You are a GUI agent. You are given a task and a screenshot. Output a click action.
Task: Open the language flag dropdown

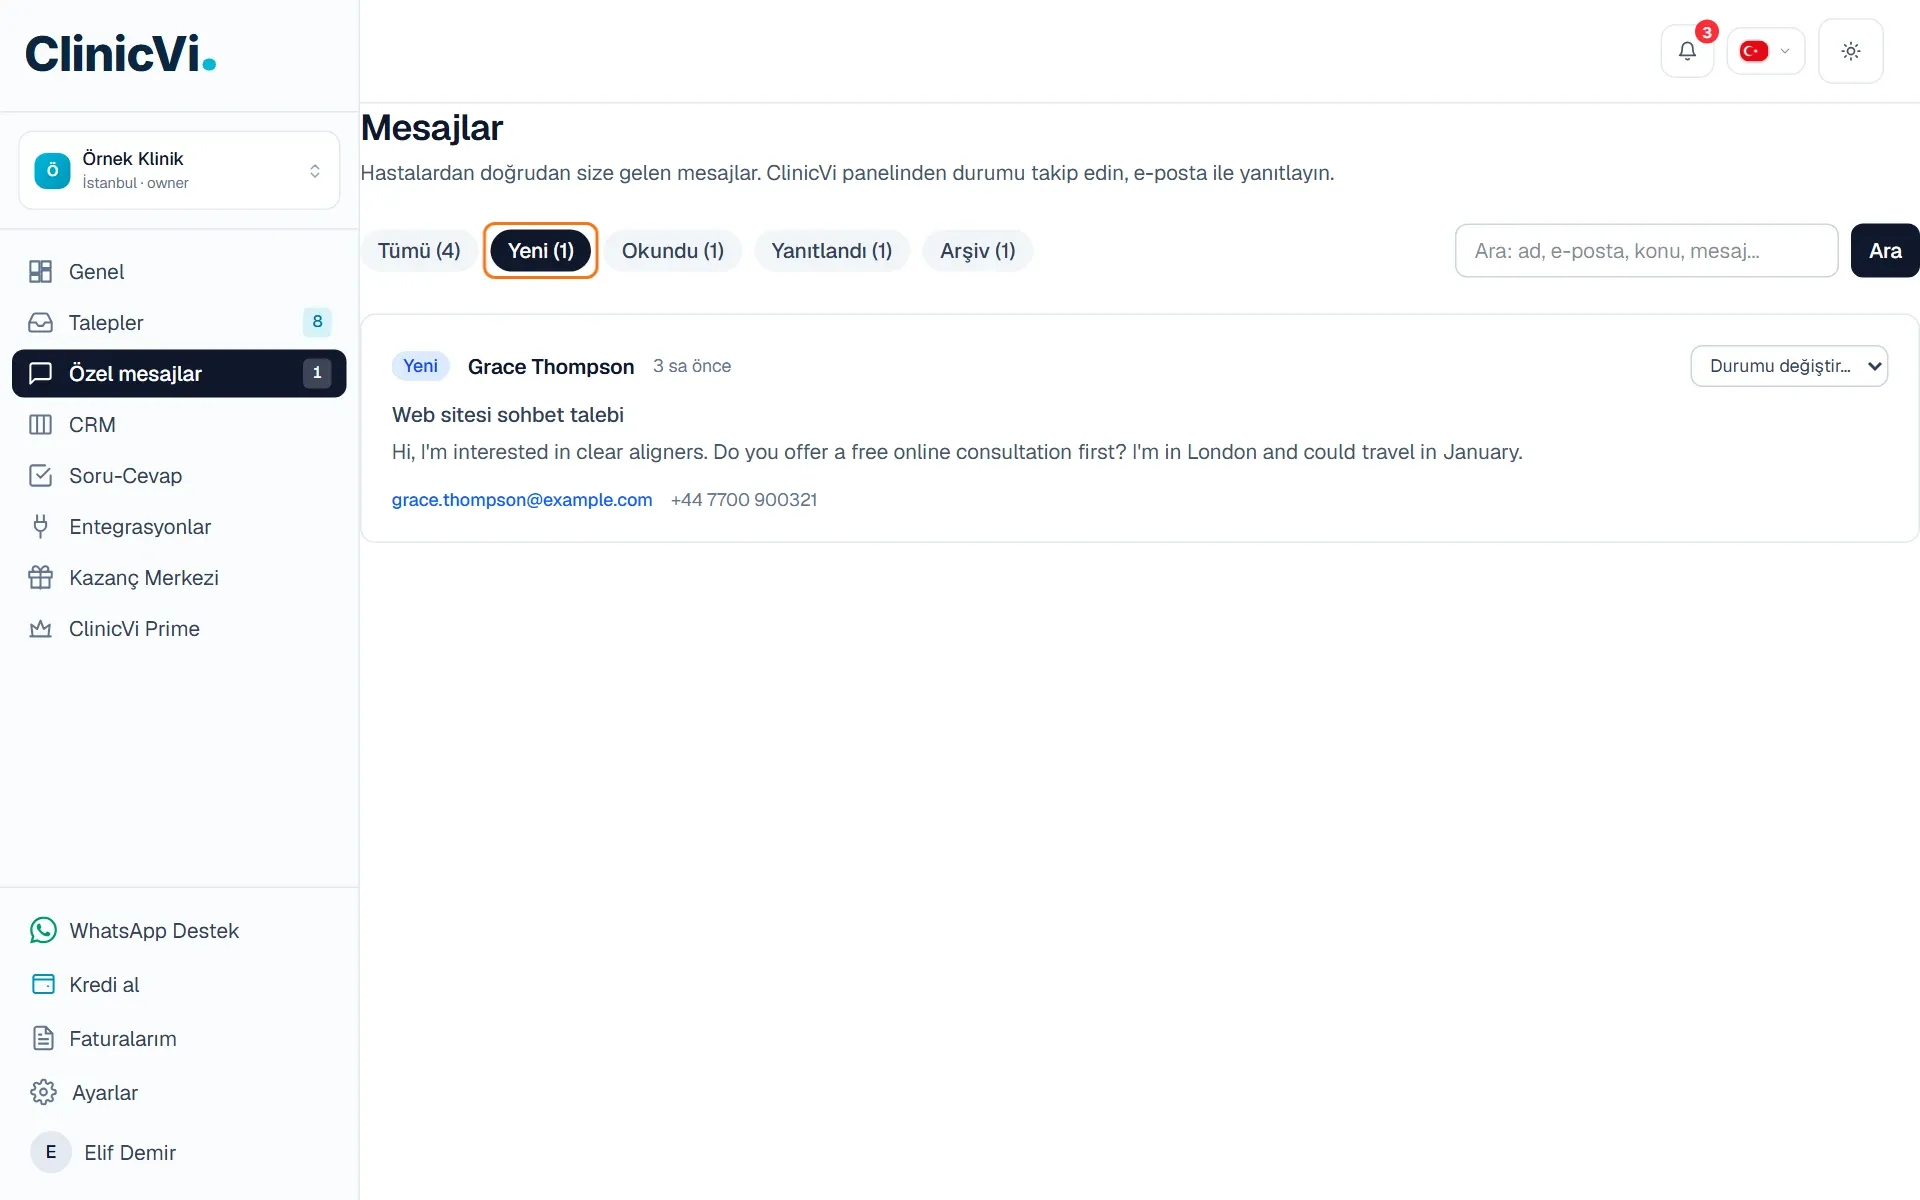pos(1765,51)
